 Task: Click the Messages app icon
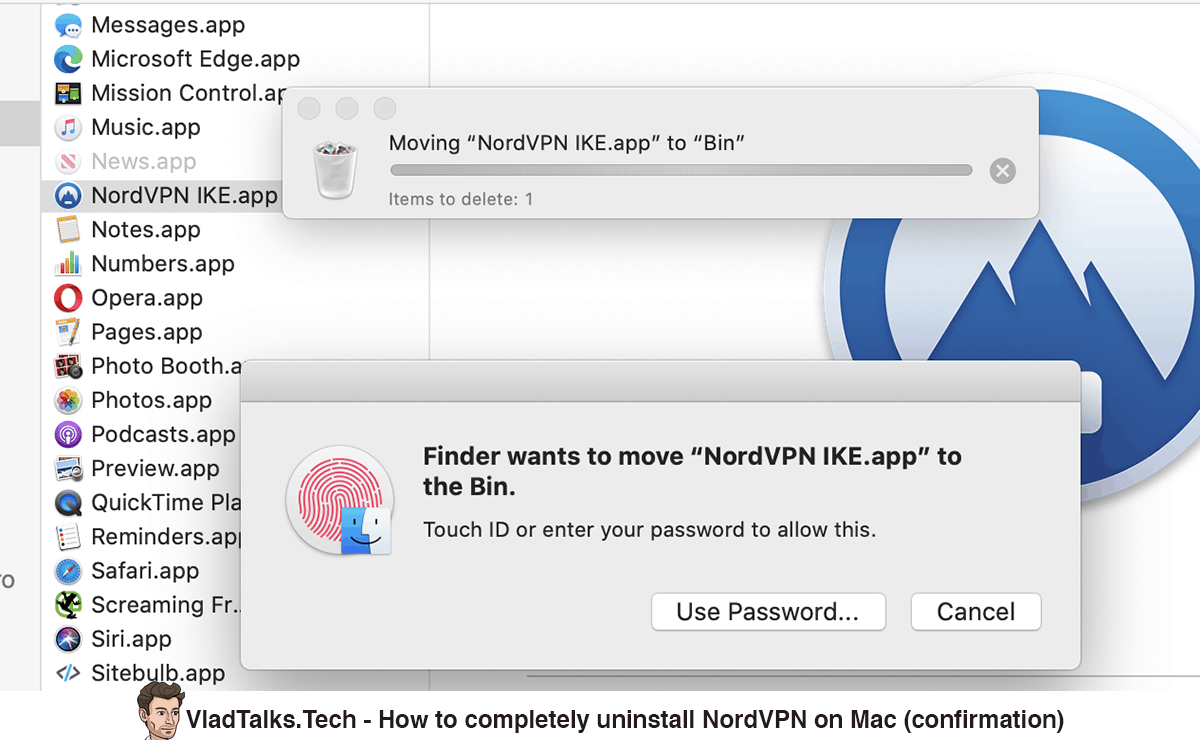(x=68, y=25)
